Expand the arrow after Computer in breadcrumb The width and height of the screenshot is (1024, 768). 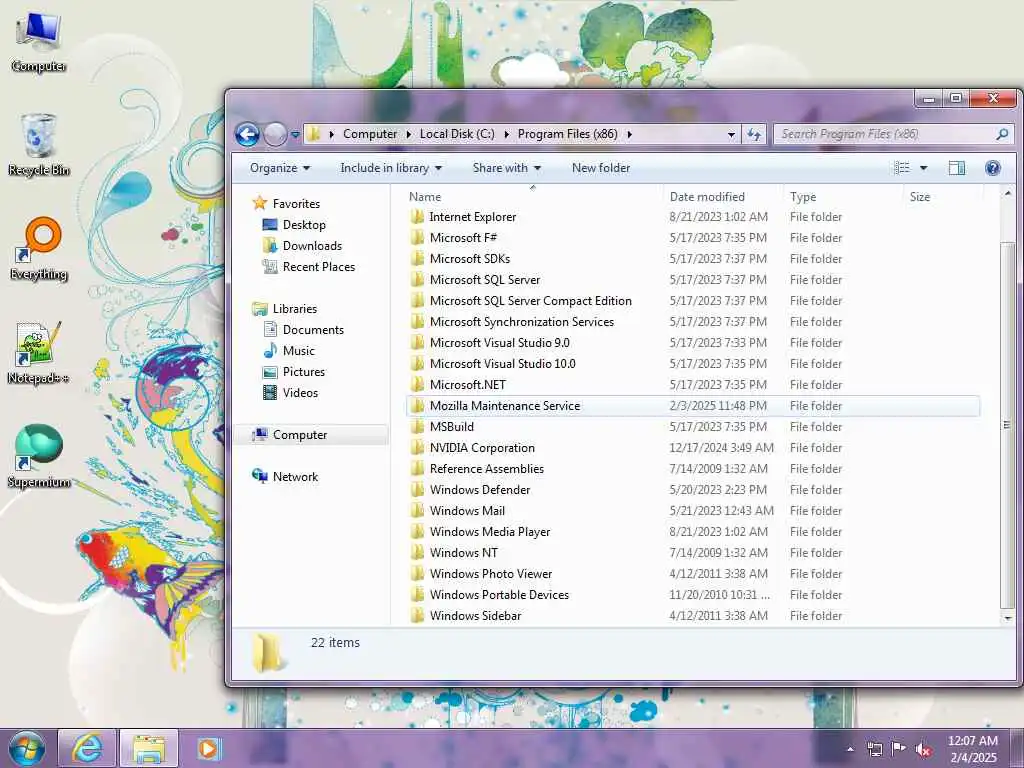408,135
